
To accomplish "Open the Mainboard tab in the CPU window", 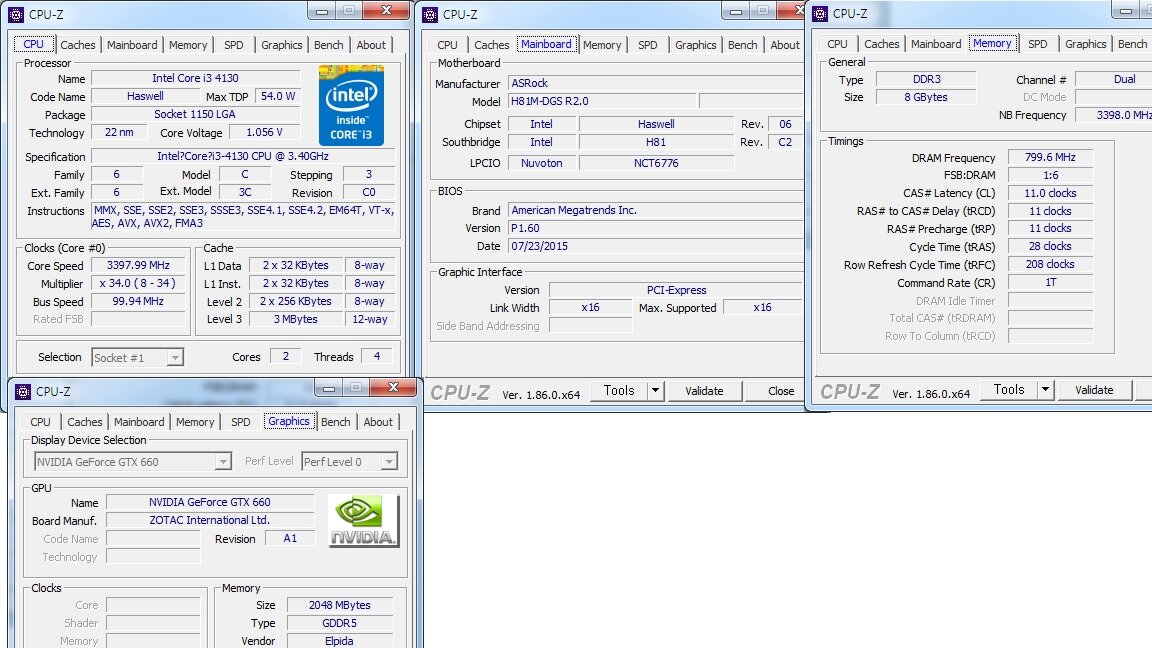I will point(132,45).
